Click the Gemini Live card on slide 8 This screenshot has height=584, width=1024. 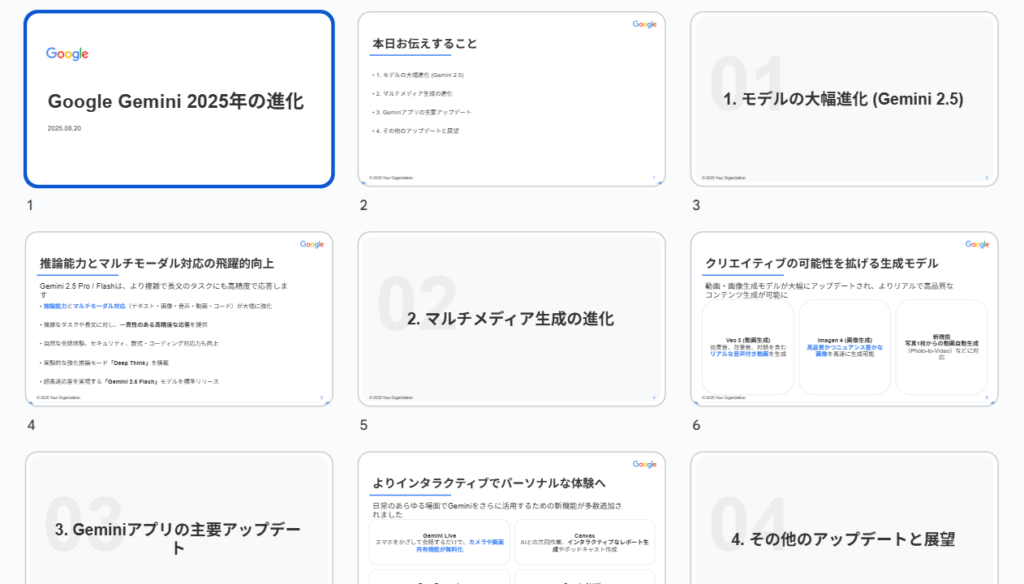(x=440, y=542)
